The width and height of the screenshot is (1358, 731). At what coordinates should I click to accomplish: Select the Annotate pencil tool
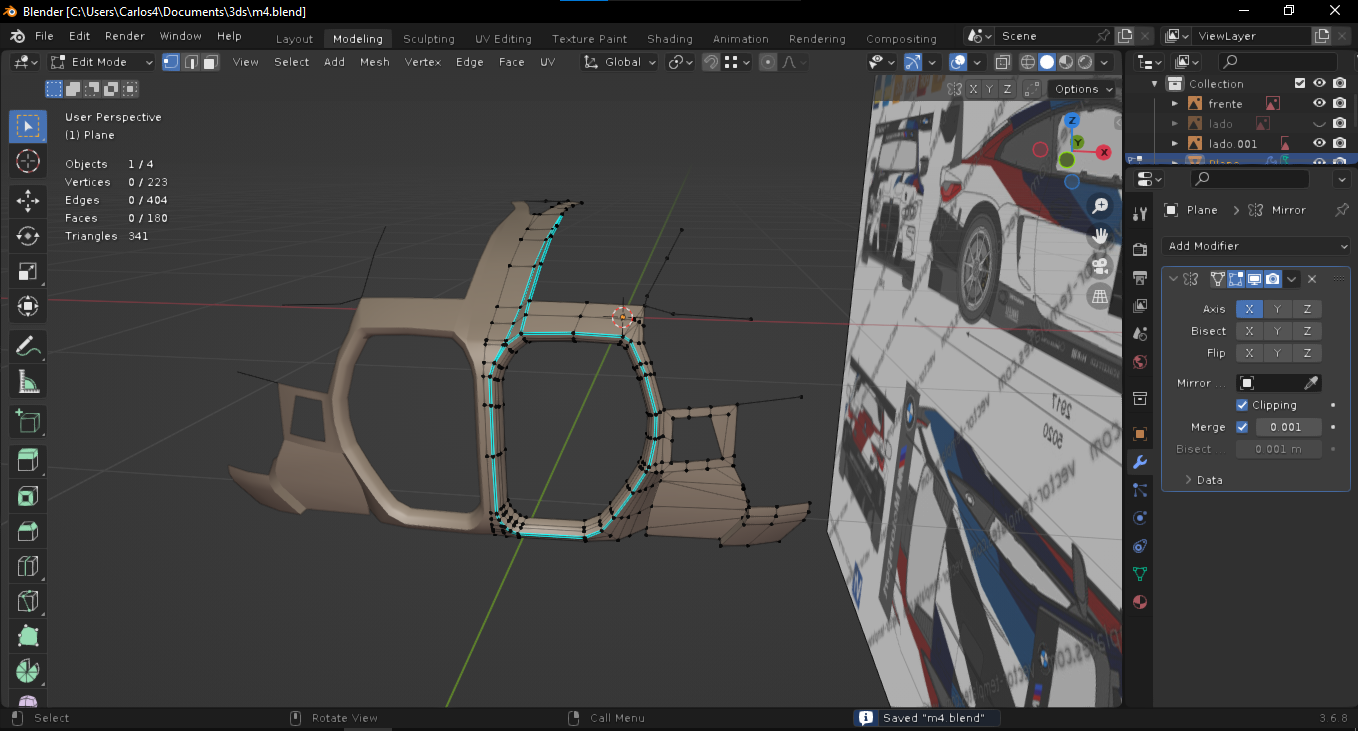(28, 347)
